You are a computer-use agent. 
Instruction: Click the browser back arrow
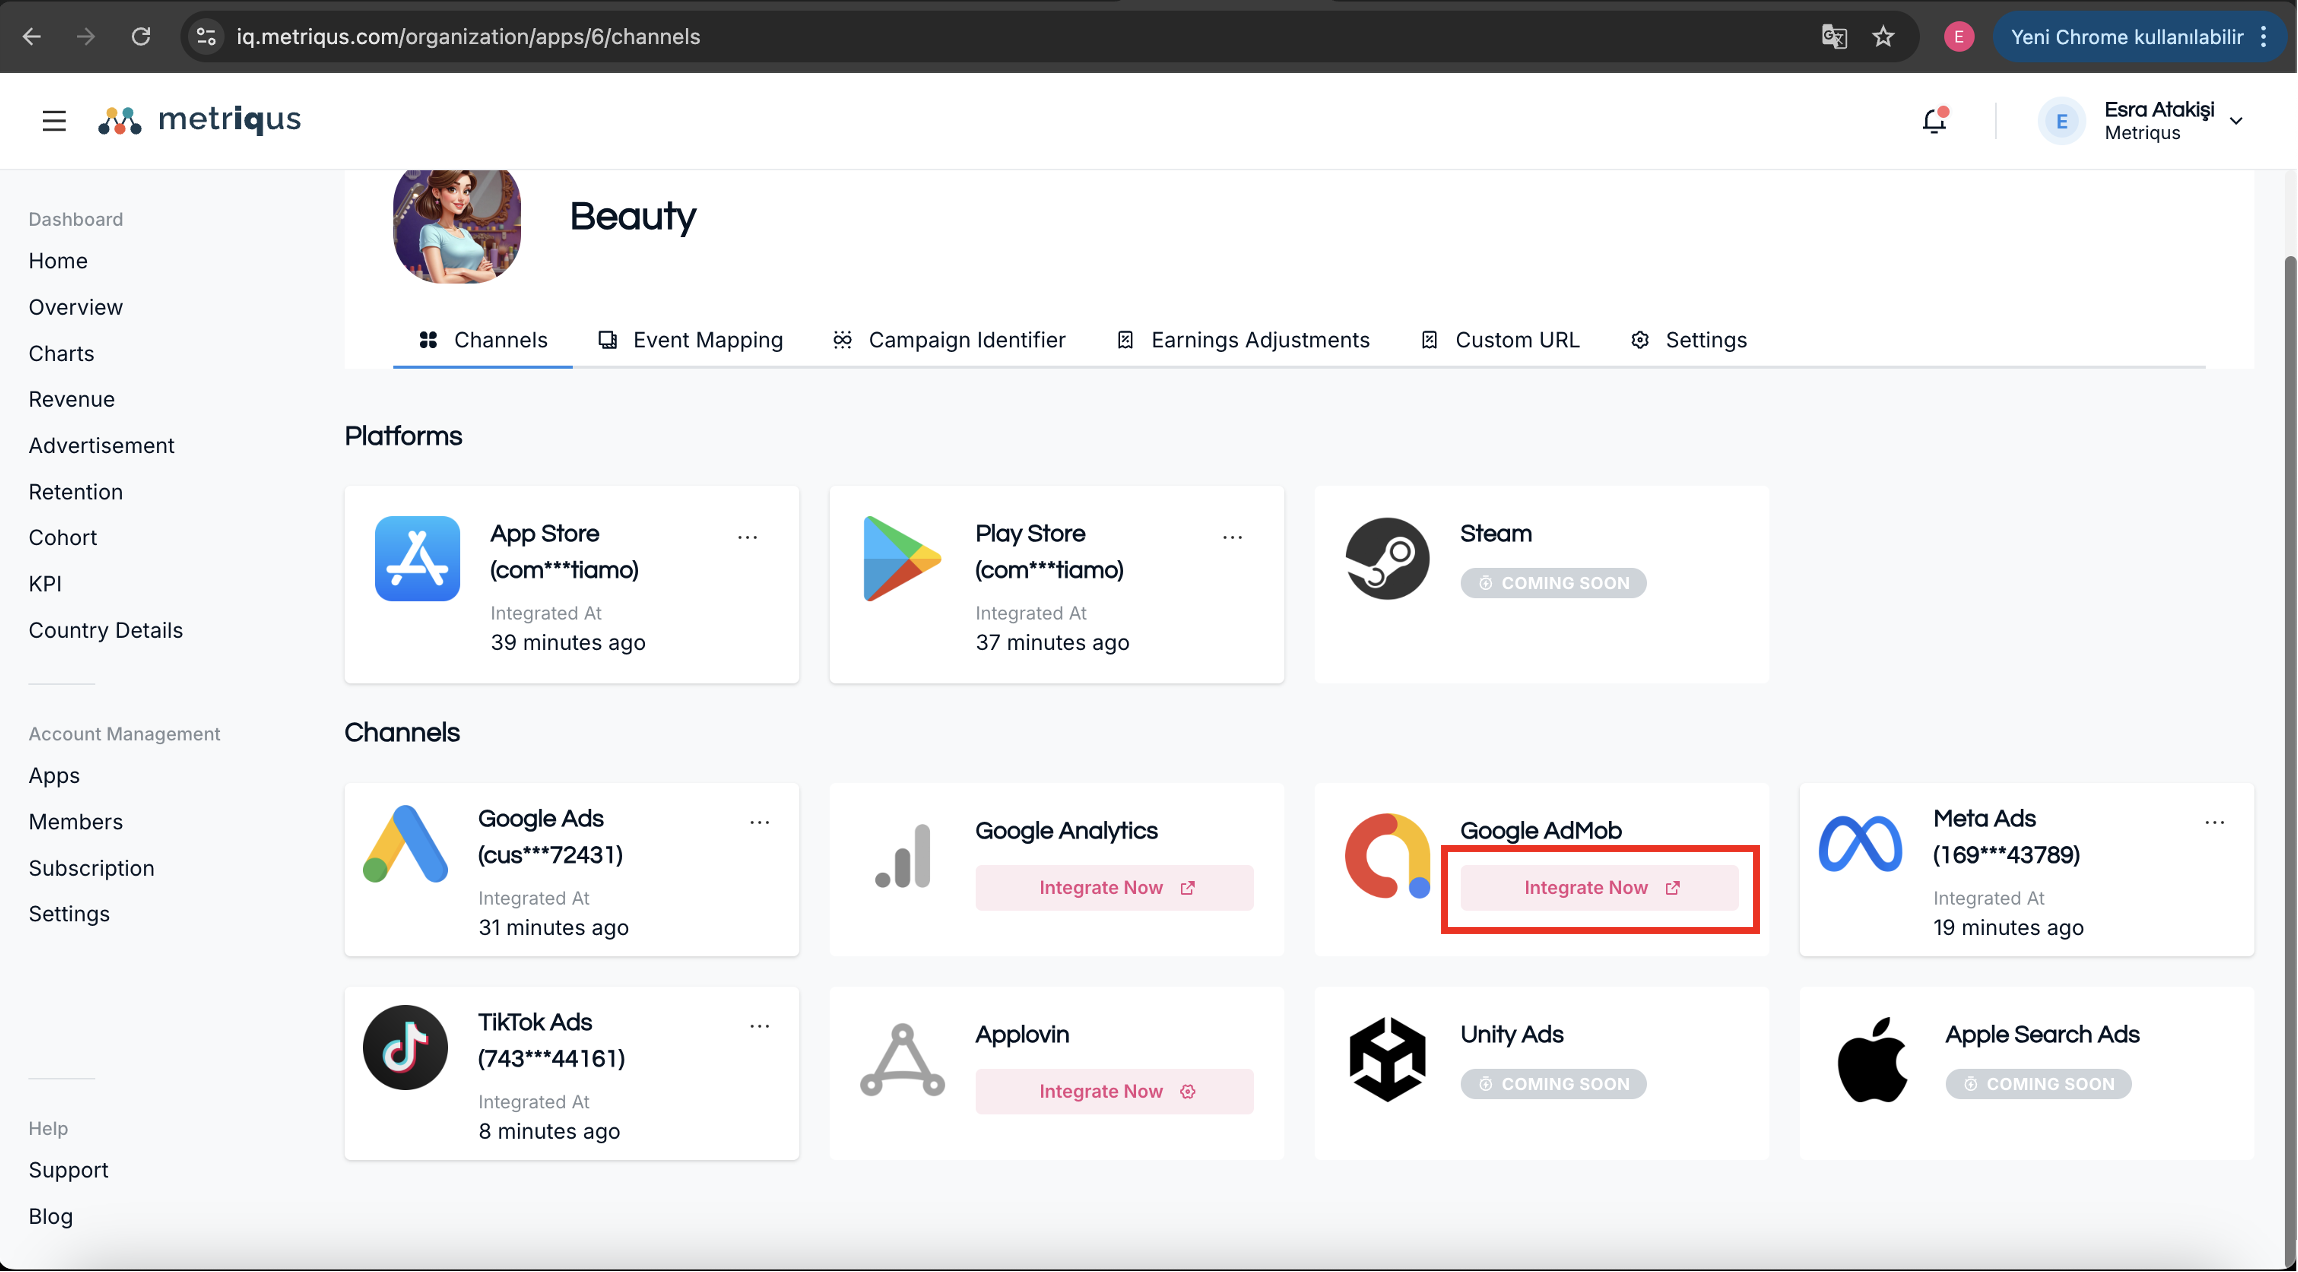point(32,37)
